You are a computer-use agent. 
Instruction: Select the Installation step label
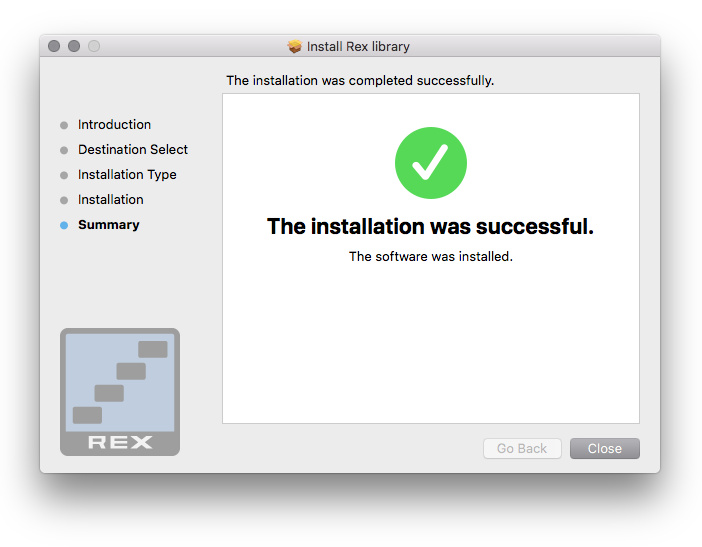pos(111,200)
